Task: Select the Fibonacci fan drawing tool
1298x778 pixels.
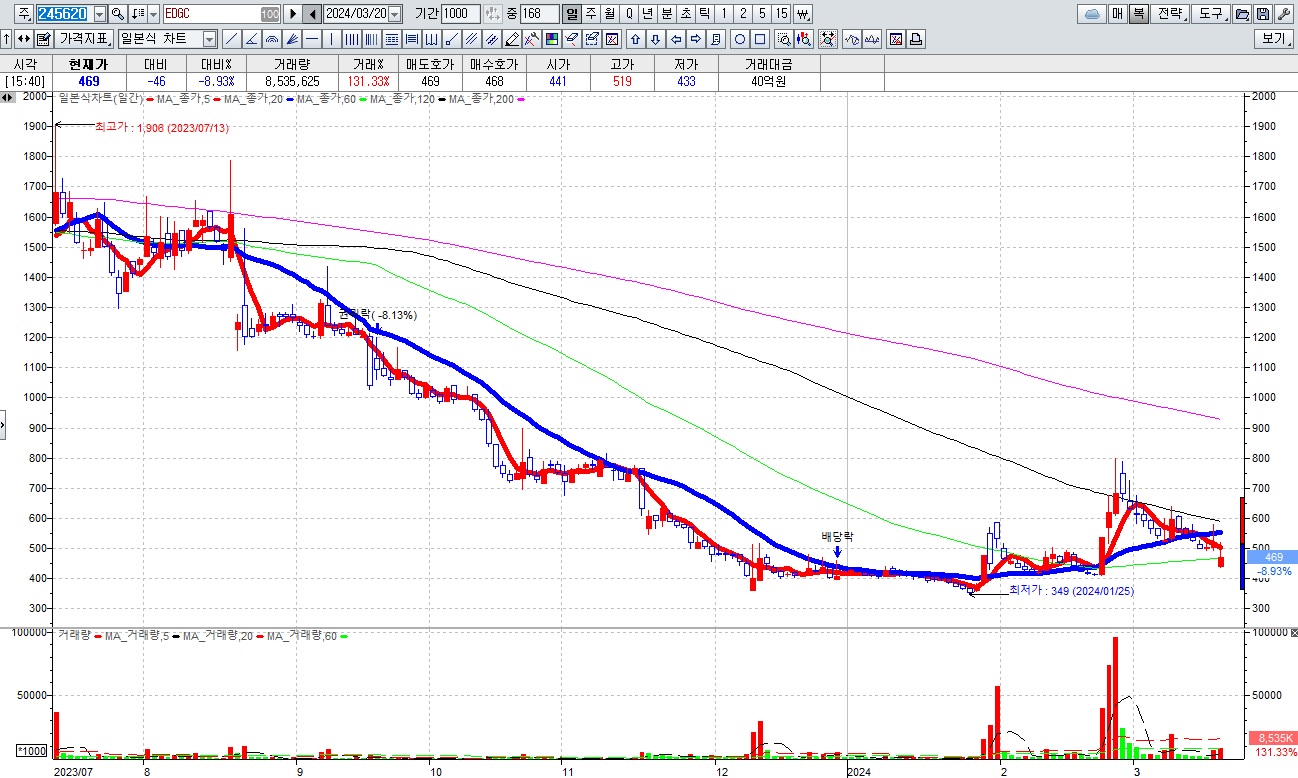Action: click(292, 39)
